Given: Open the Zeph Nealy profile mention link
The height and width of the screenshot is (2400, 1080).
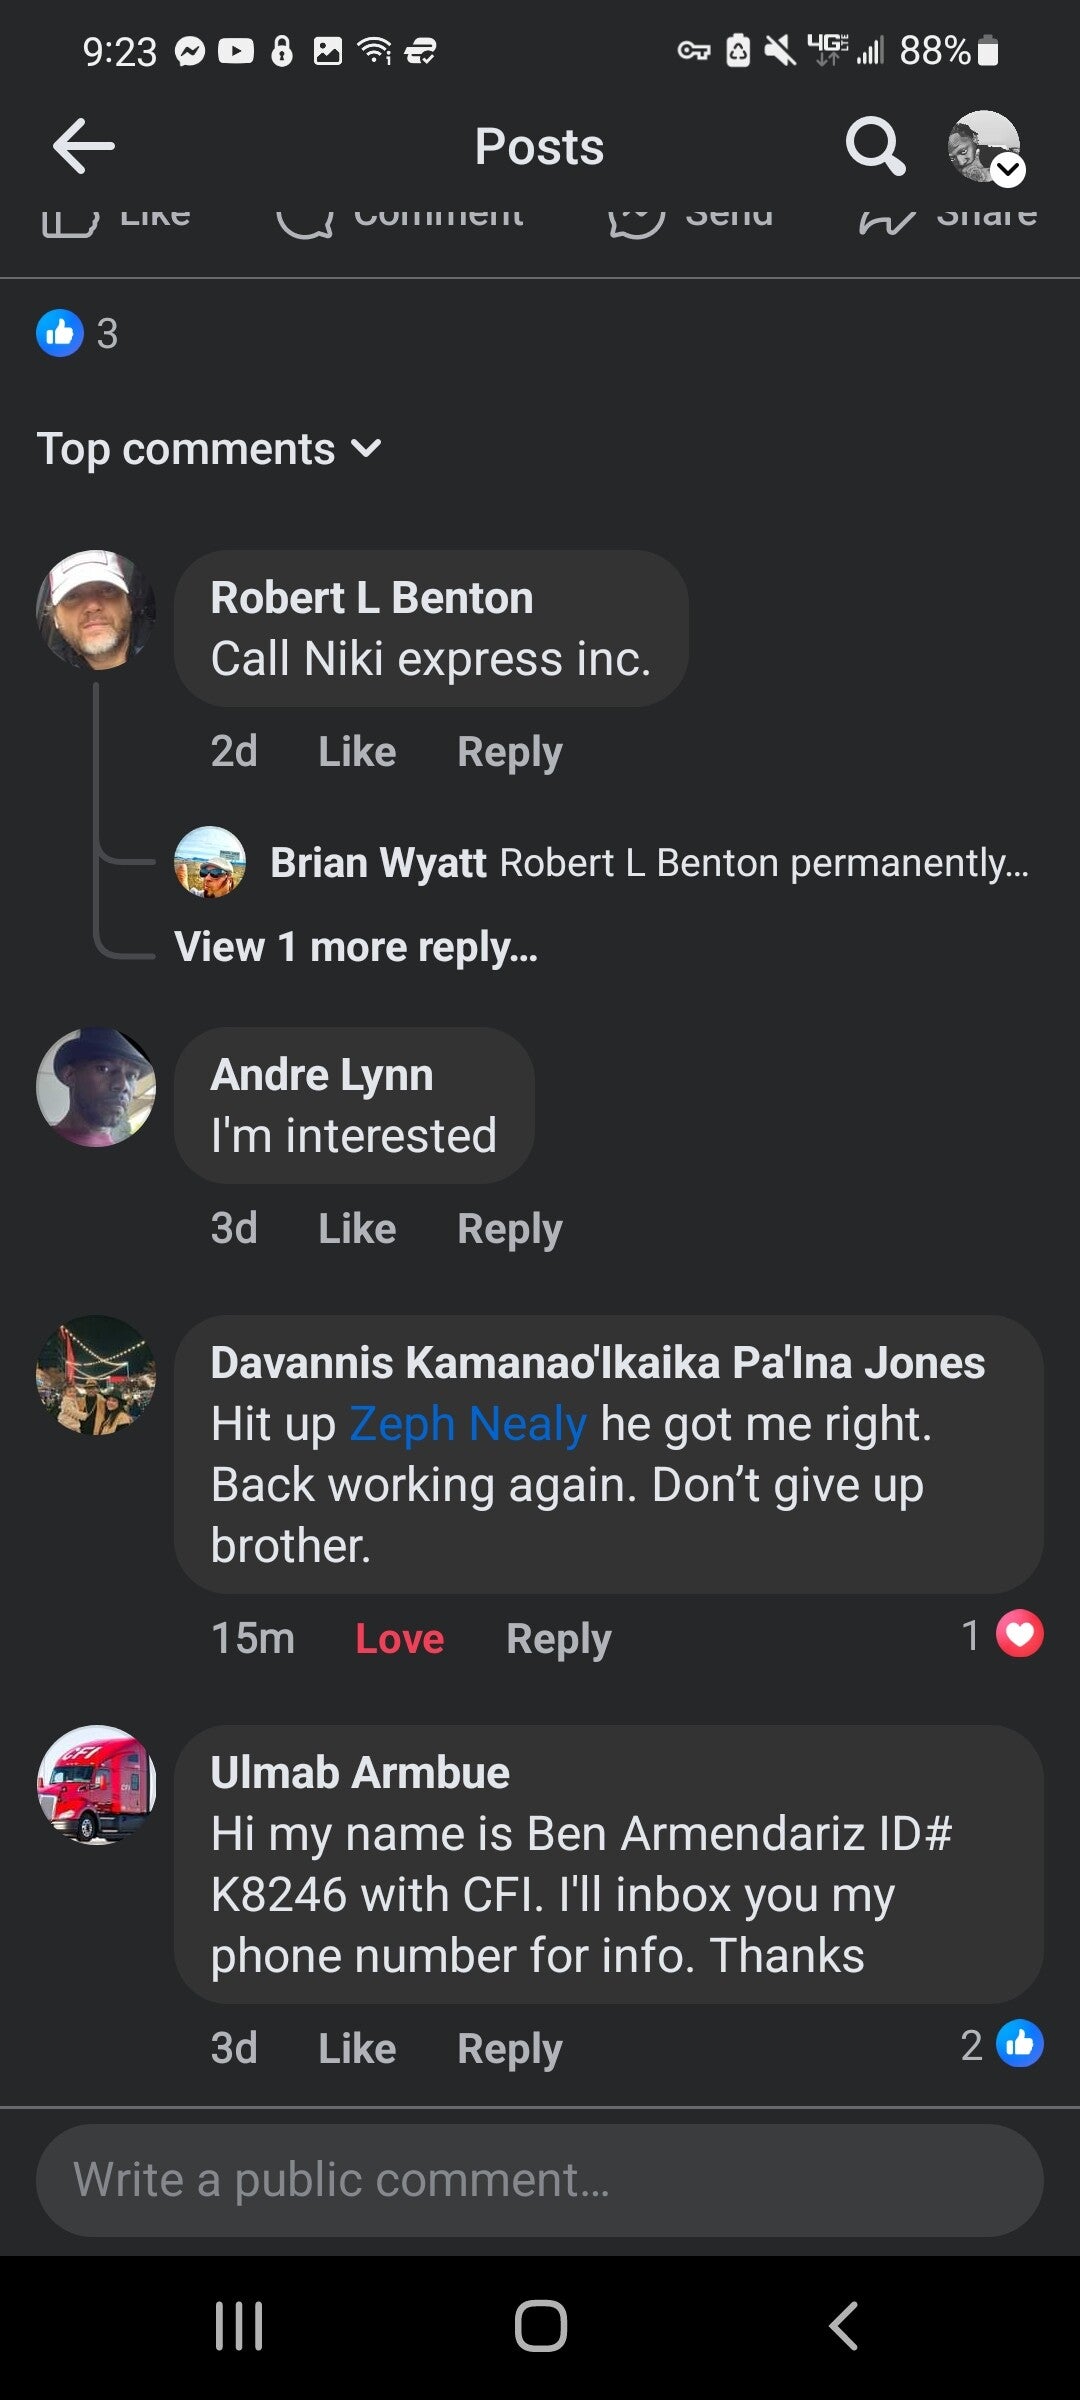Looking at the screenshot, I should coord(468,1424).
